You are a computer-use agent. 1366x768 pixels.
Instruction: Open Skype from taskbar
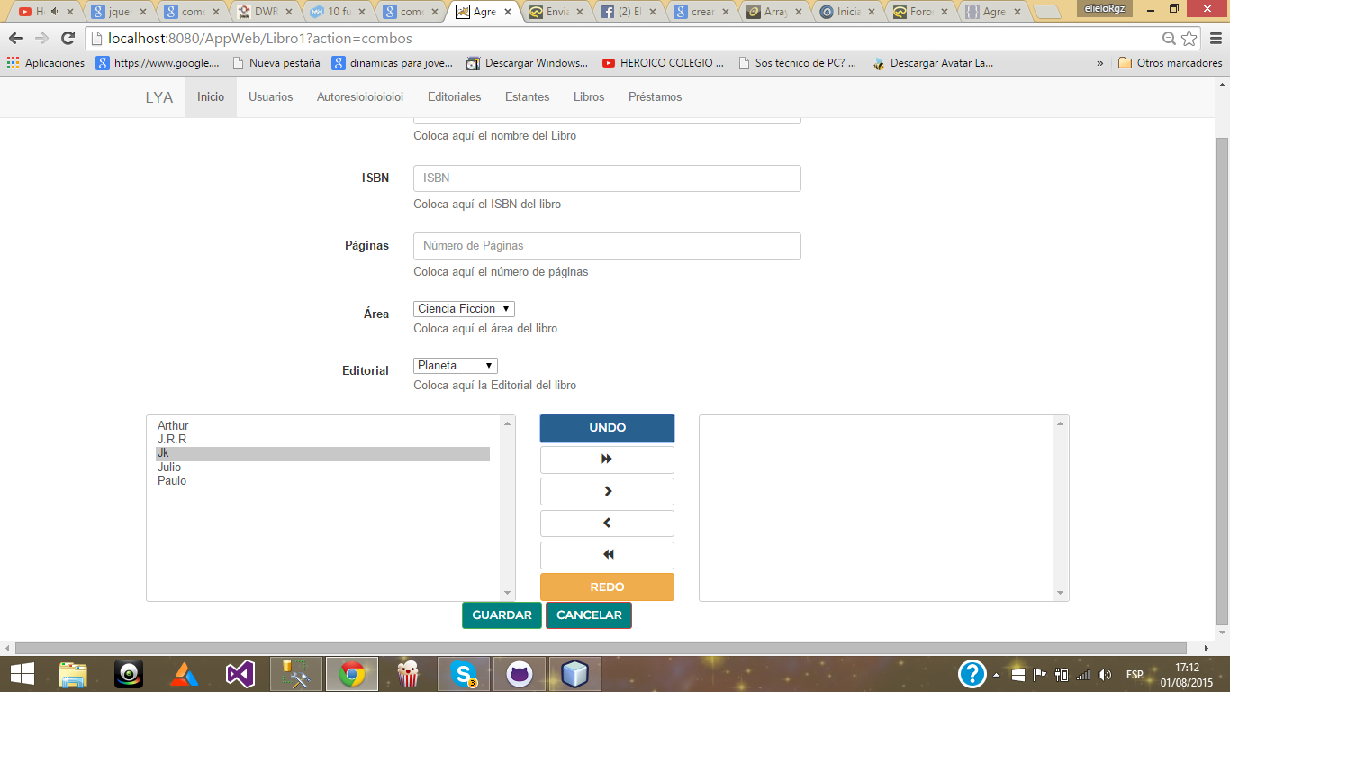pyautogui.click(x=464, y=674)
